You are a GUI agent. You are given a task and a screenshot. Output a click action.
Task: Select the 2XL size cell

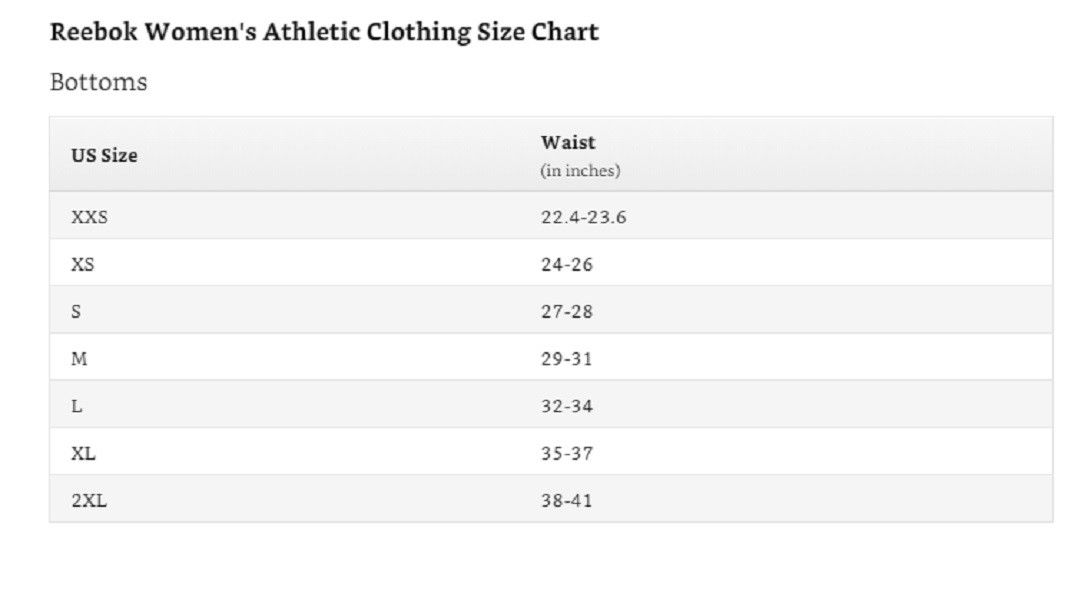89,501
